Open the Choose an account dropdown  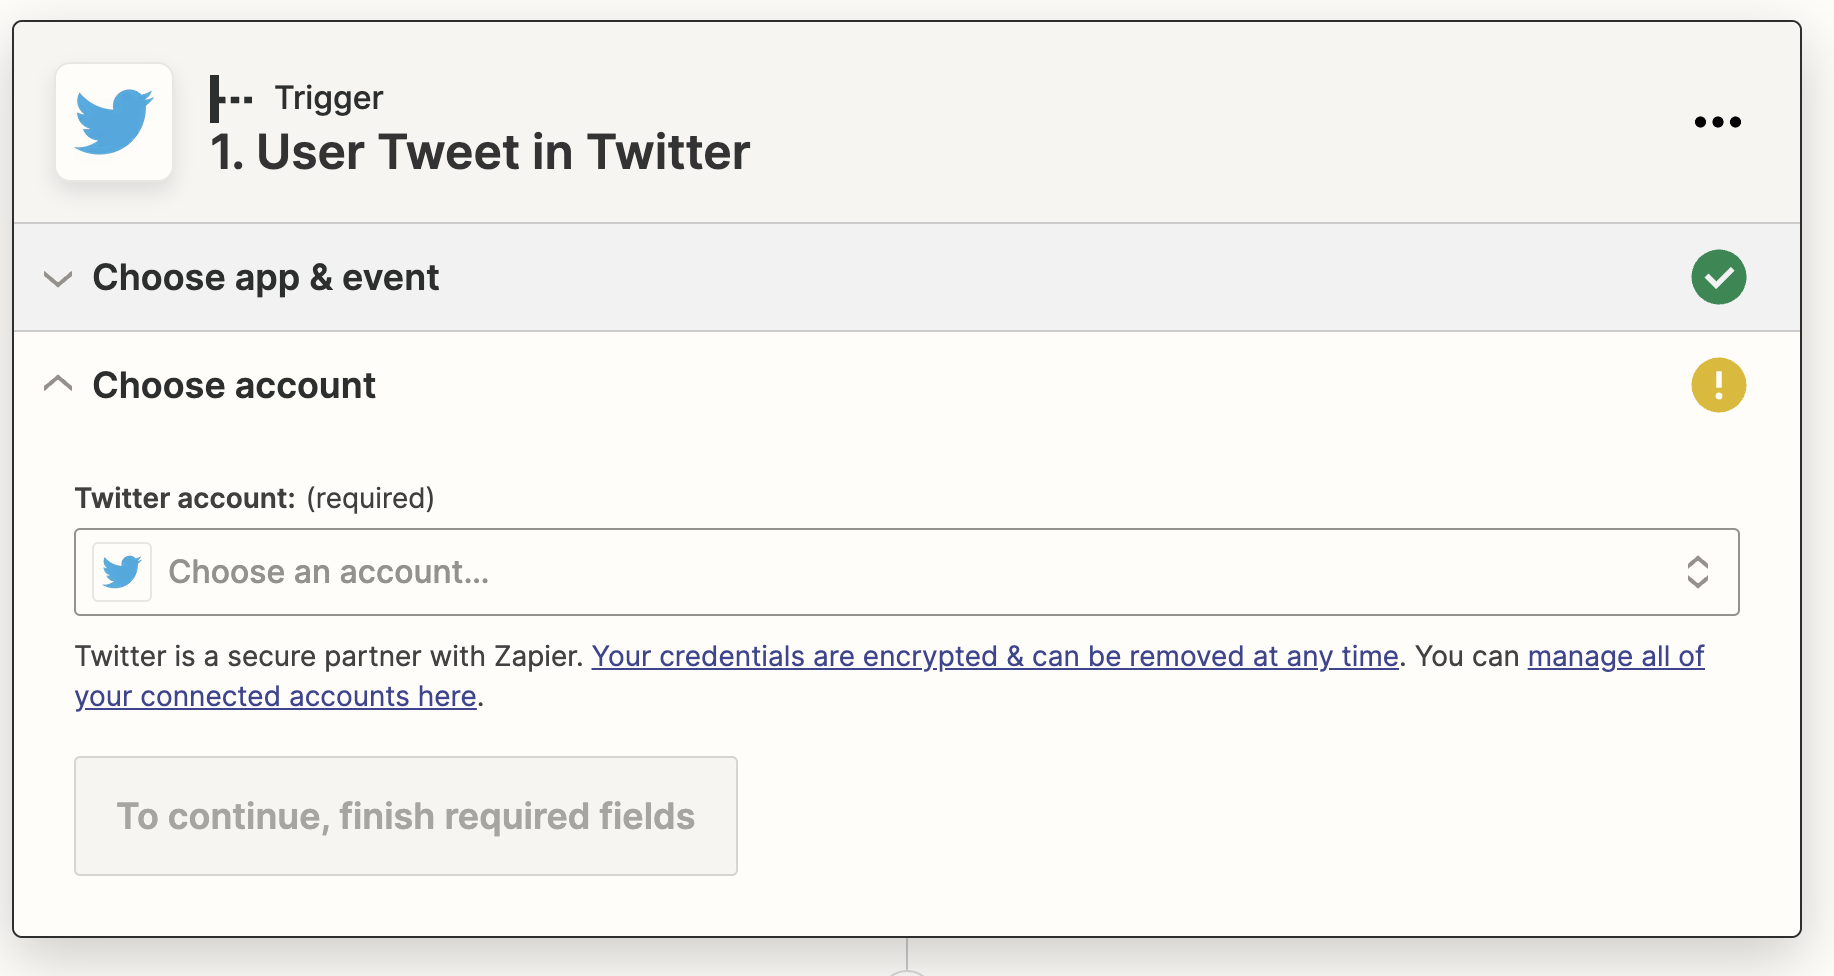tap(907, 572)
